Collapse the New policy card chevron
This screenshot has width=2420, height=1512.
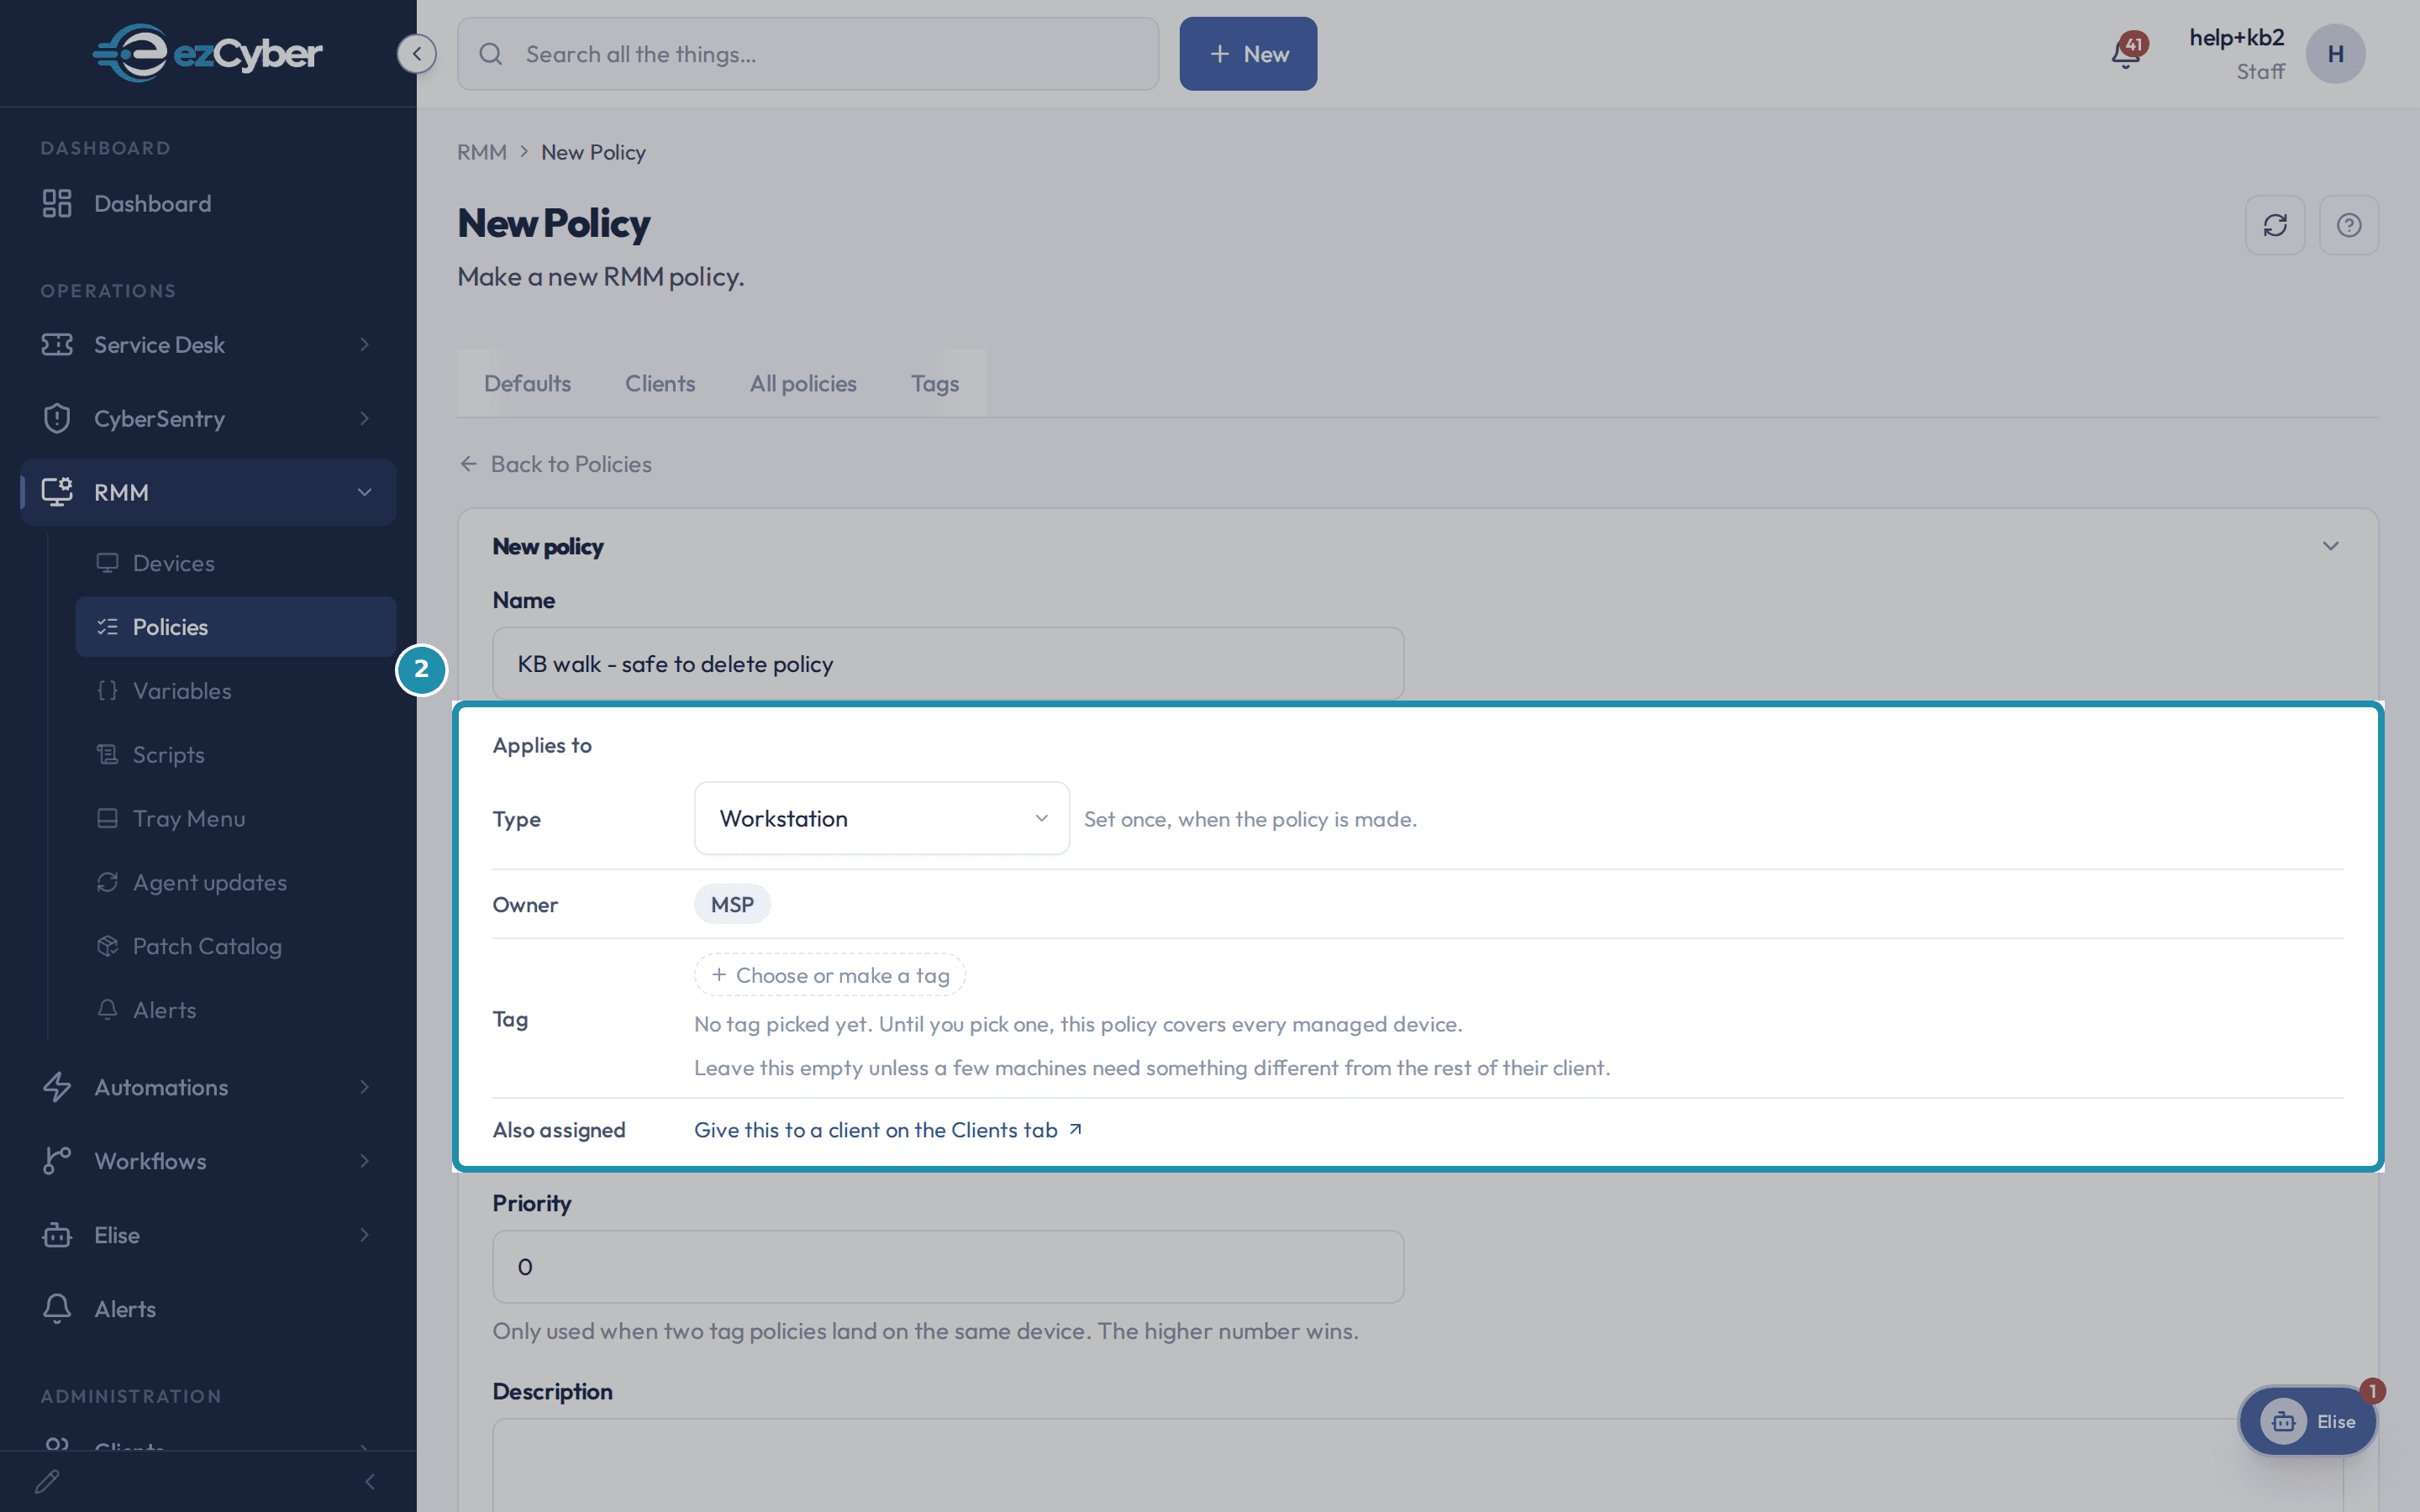click(x=2330, y=546)
